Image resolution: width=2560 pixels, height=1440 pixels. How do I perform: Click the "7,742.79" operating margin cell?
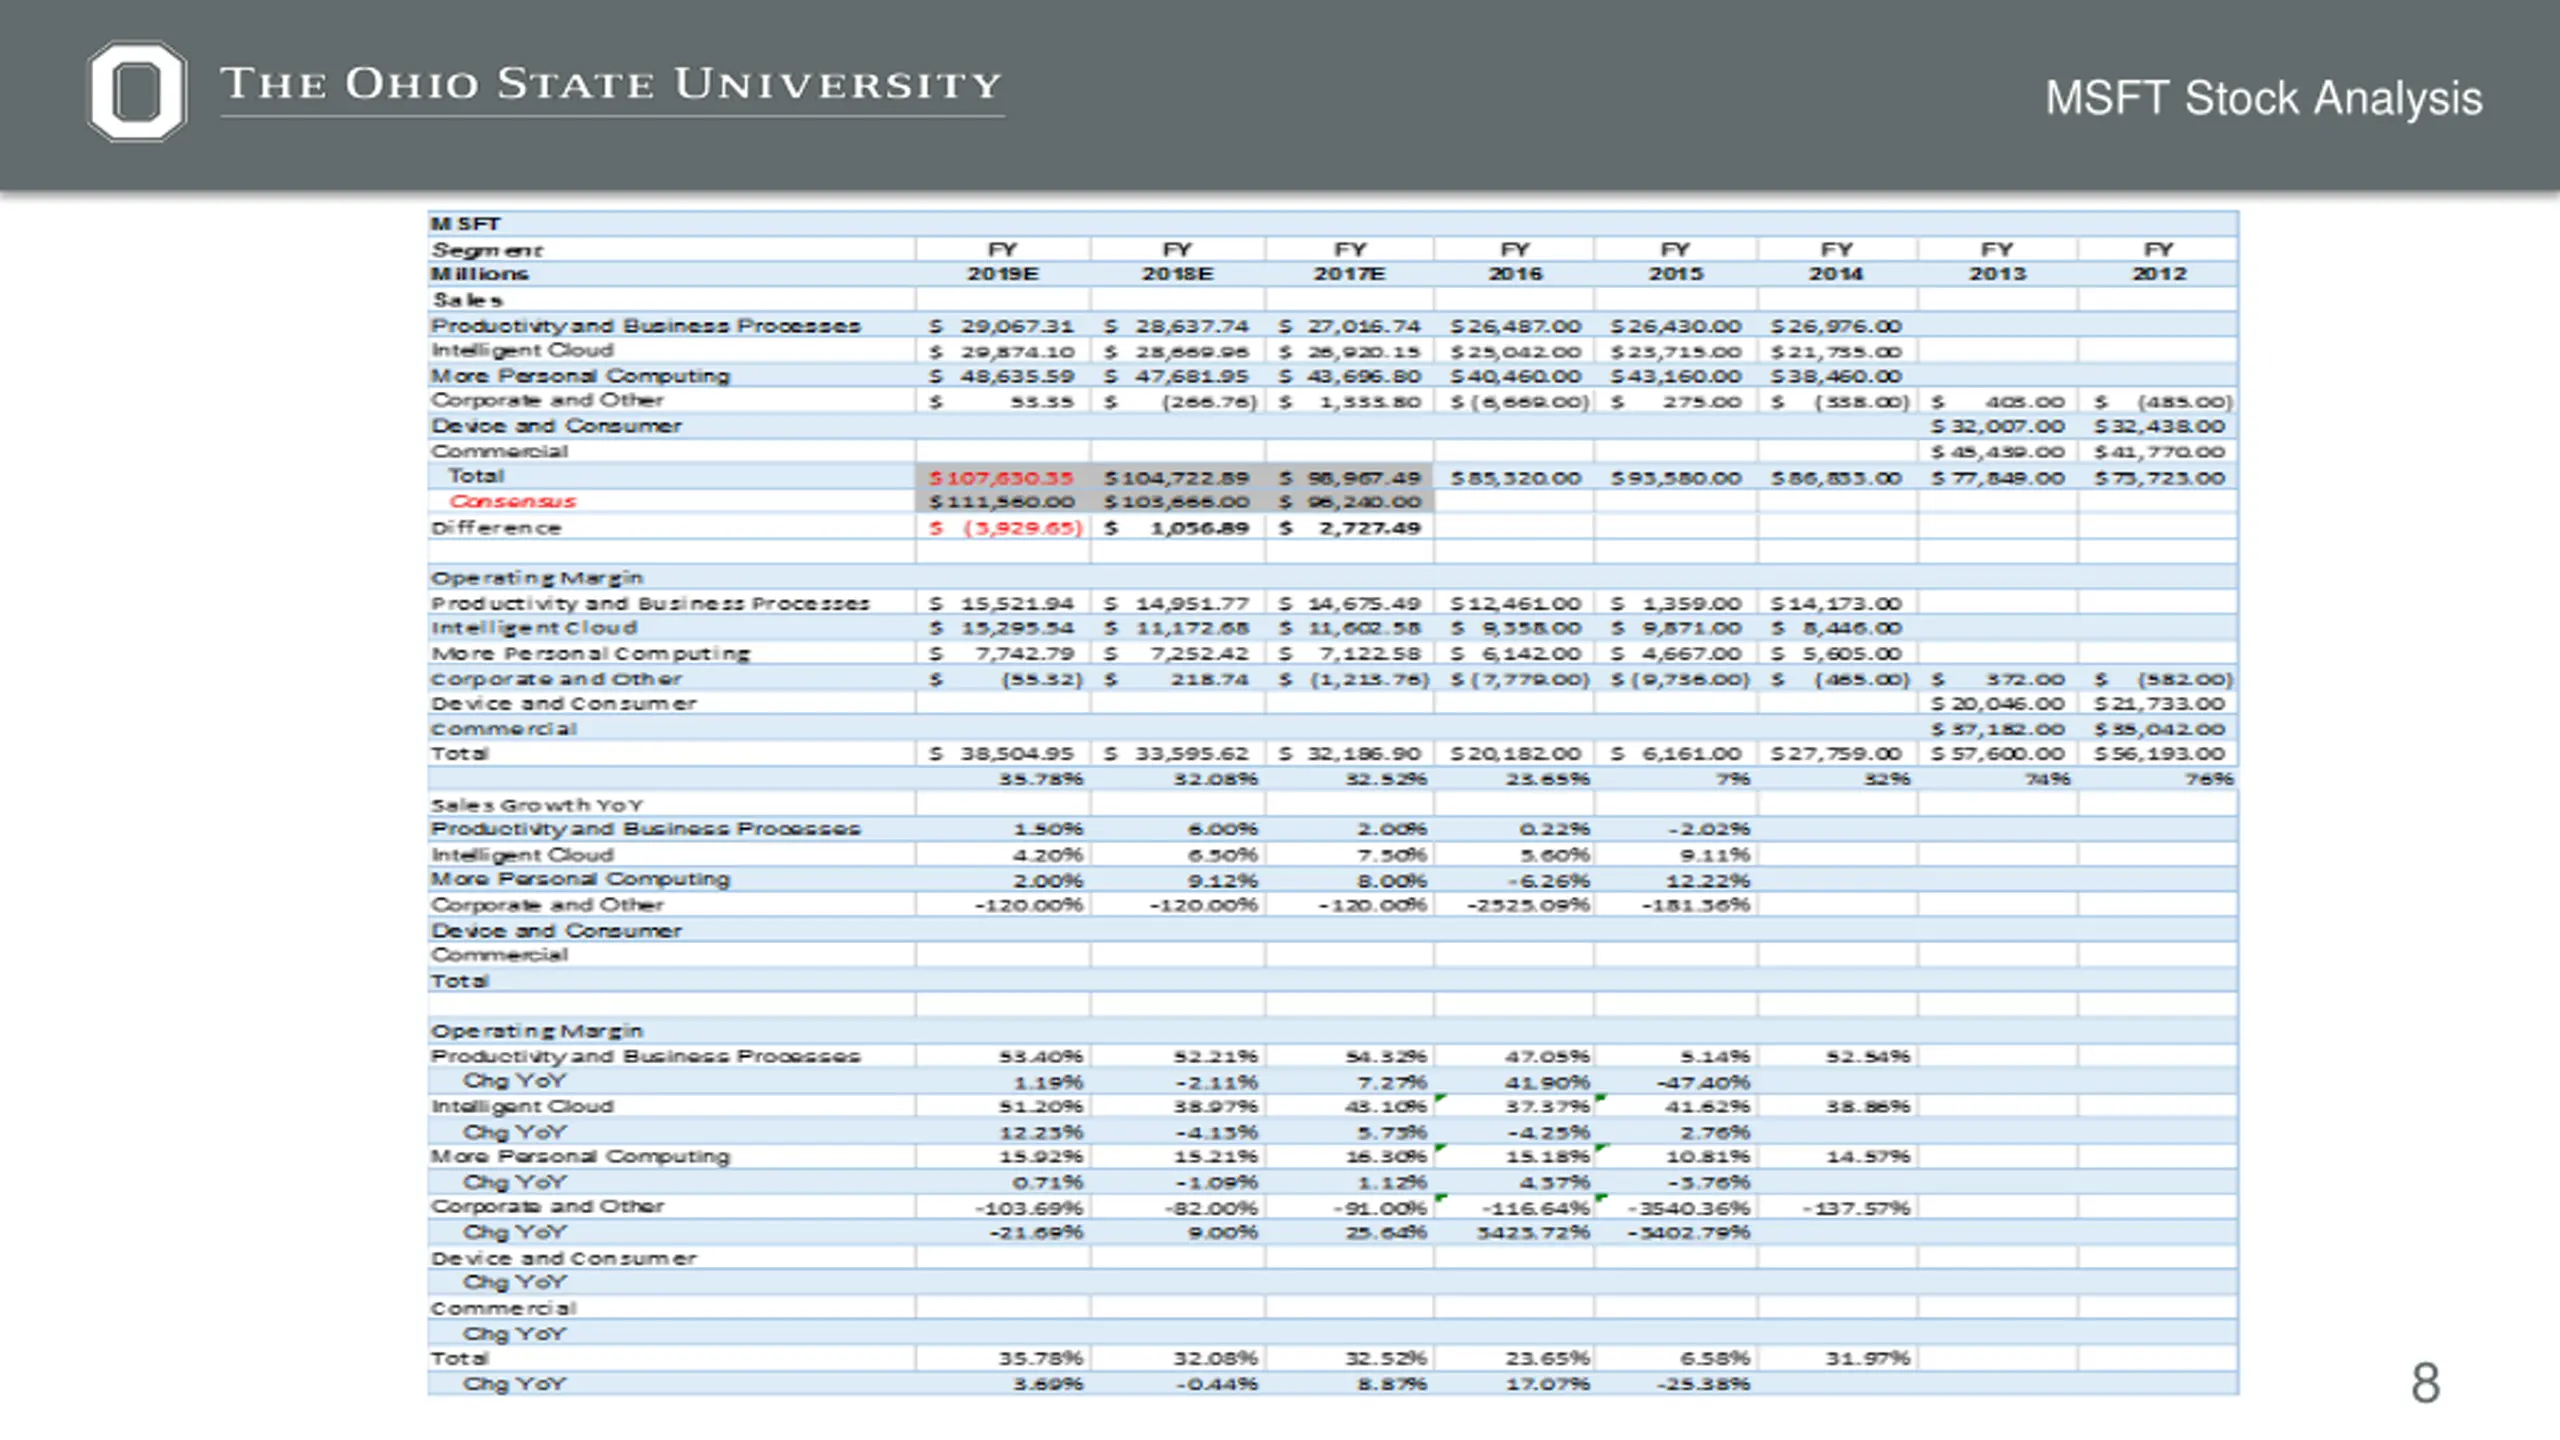click(x=1025, y=653)
